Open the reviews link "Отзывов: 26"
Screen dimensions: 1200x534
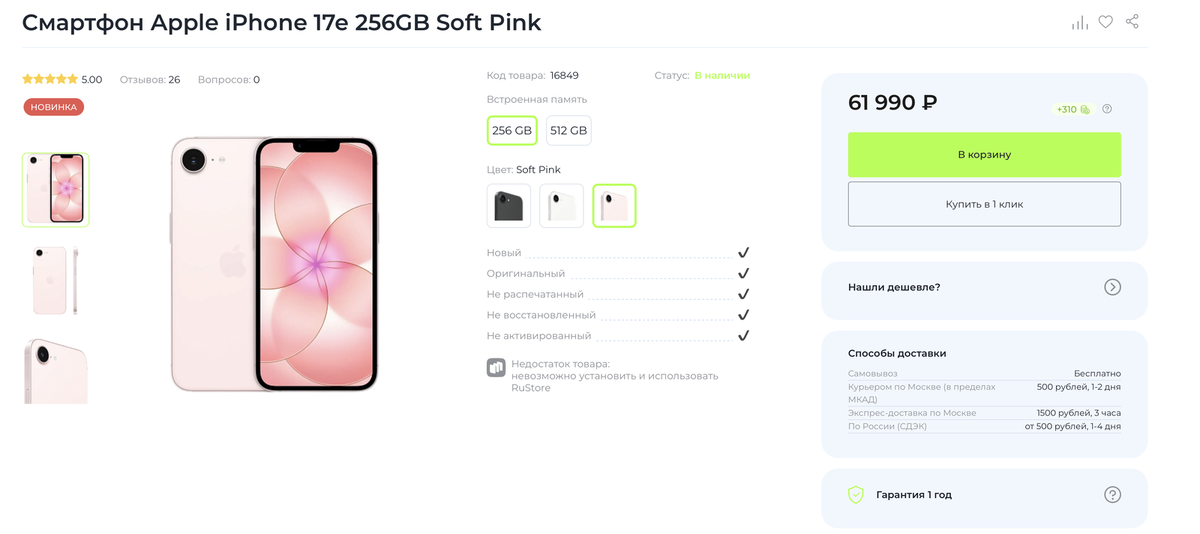click(x=150, y=80)
